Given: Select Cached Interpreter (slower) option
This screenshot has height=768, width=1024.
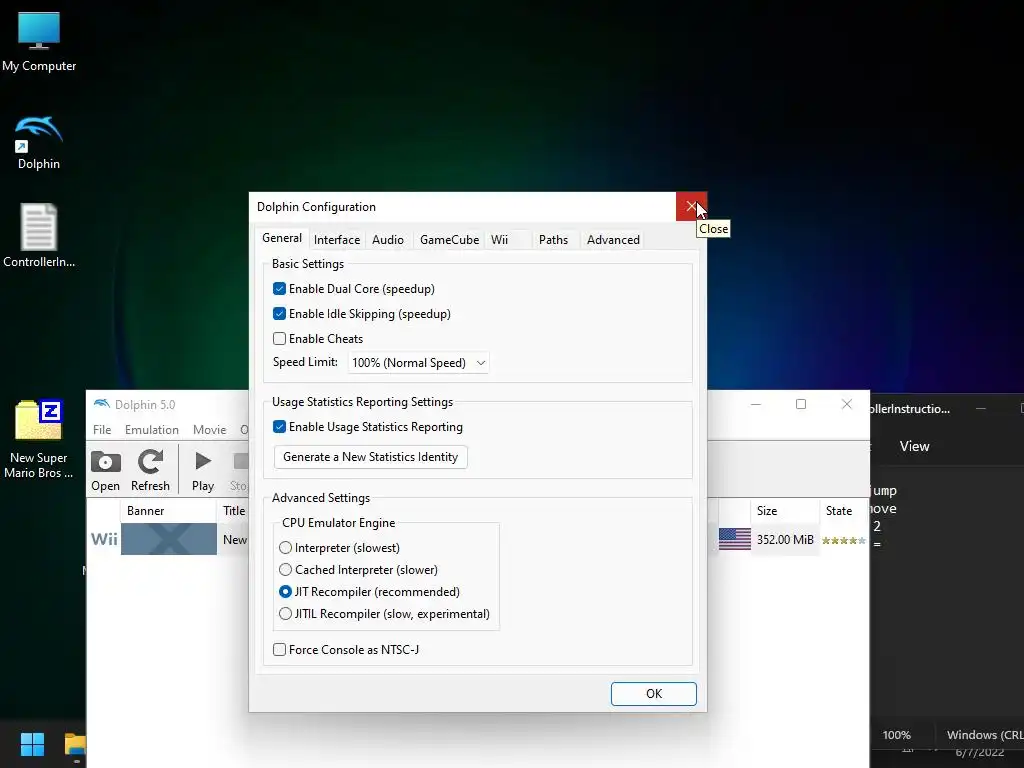Looking at the screenshot, I should (x=285, y=569).
